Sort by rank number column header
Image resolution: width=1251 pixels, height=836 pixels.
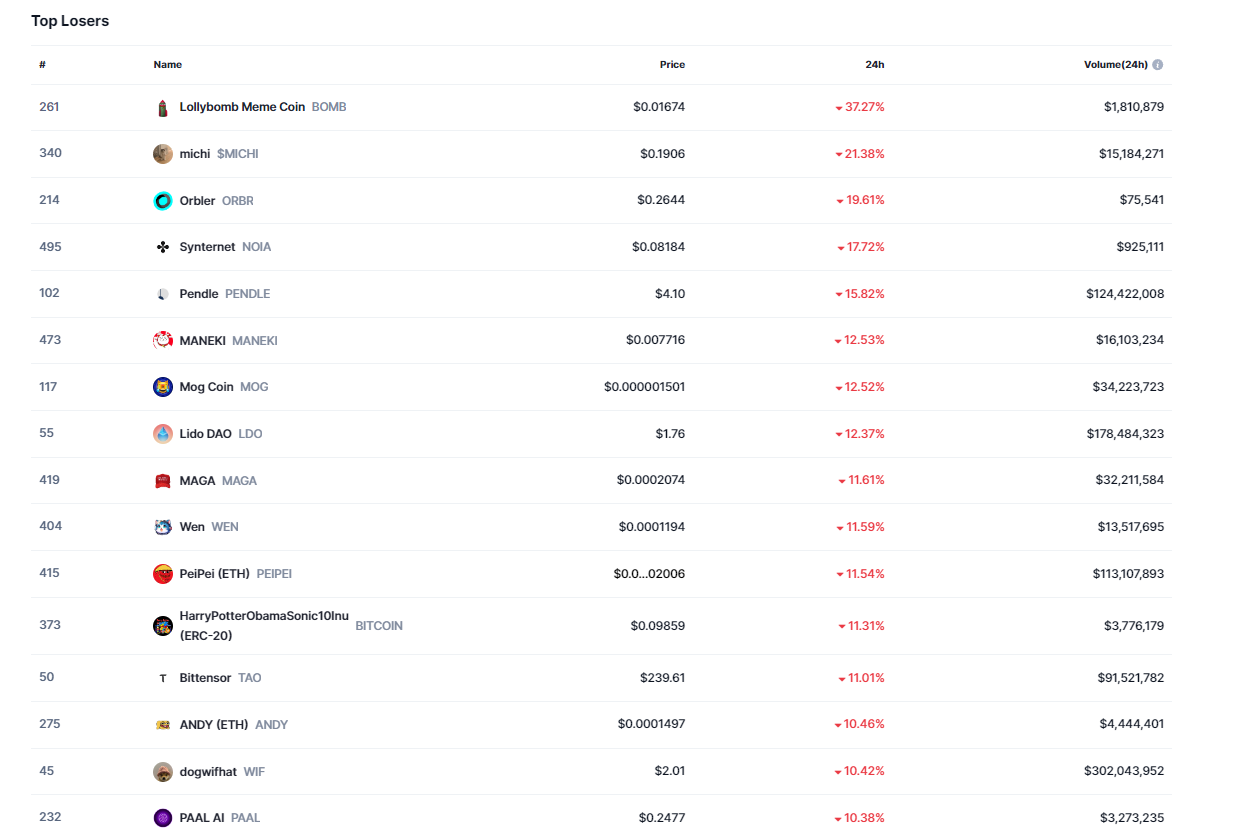(x=43, y=65)
